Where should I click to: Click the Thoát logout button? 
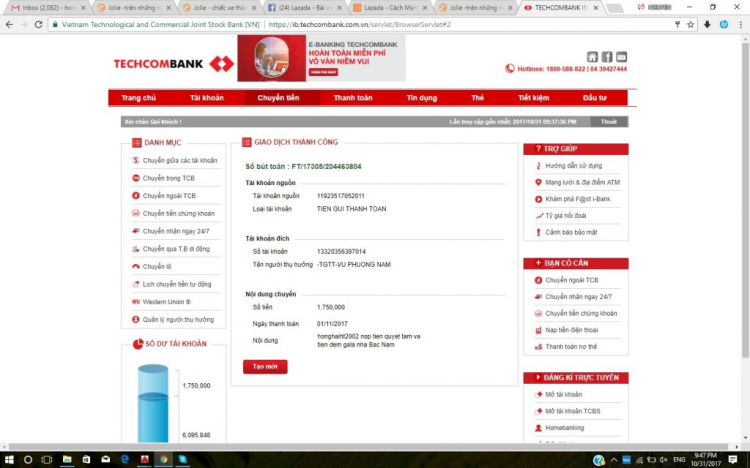pos(608,122)
